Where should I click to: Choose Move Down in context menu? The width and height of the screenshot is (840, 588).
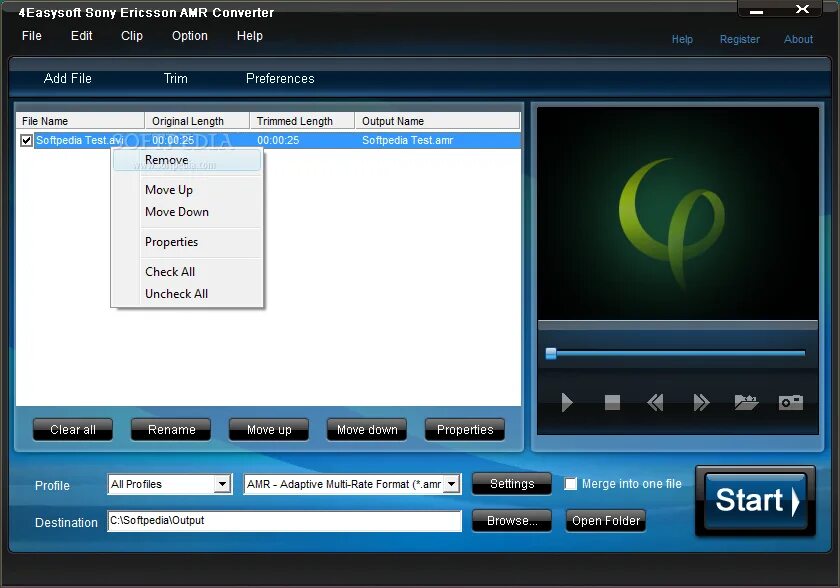pos(187,212)
